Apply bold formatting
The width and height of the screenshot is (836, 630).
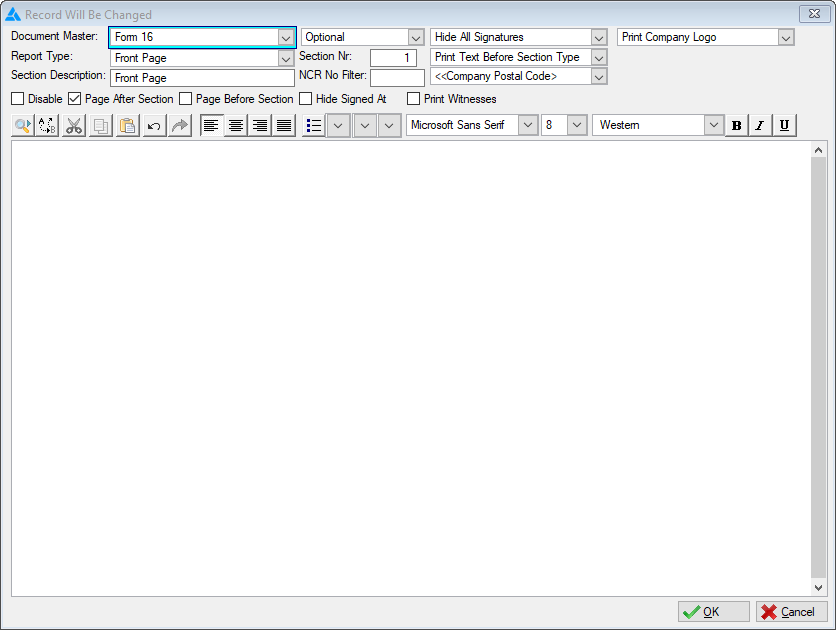point(737,126)
